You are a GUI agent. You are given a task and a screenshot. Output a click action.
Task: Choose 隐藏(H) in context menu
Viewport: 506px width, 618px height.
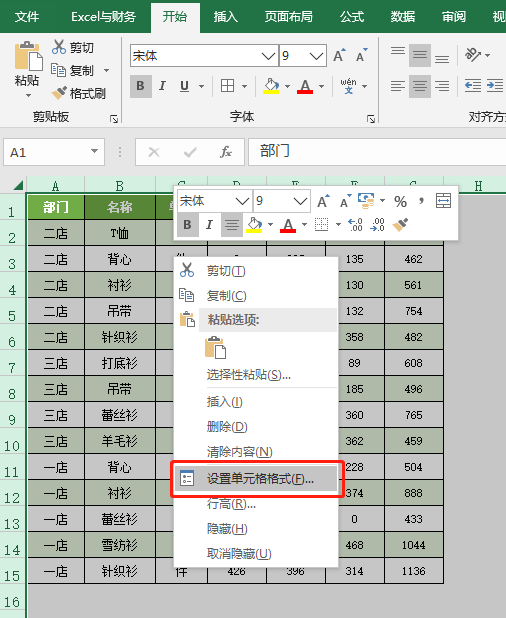256,529
